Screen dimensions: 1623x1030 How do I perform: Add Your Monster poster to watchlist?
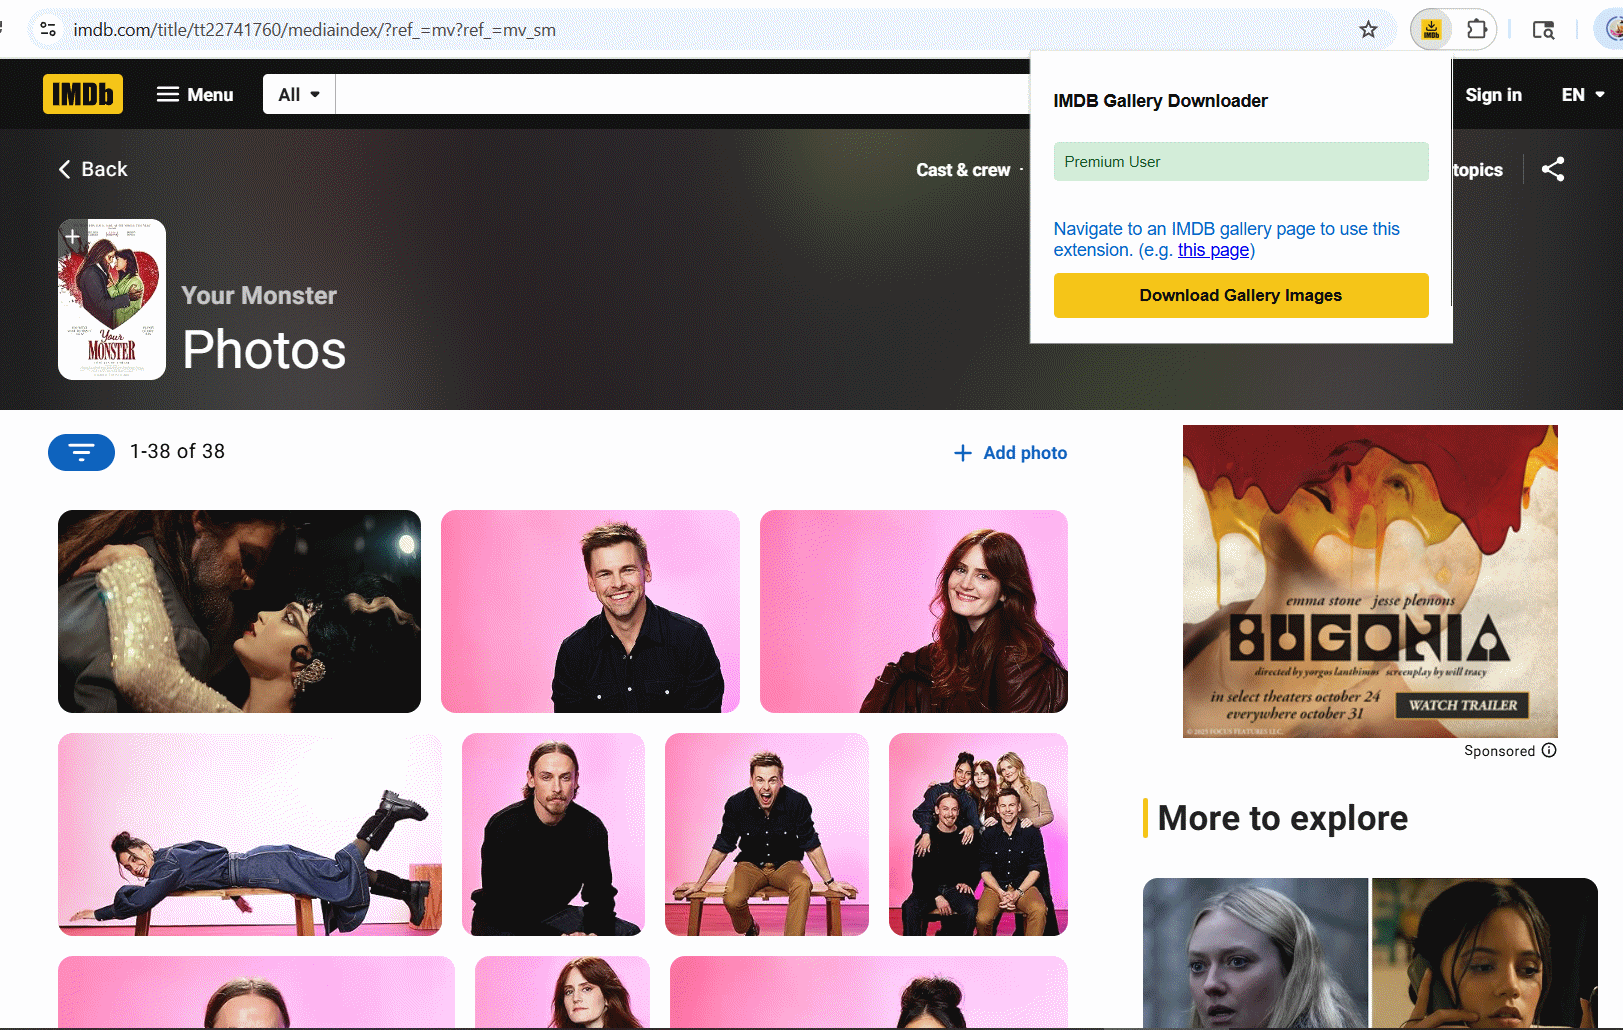pyautogui.click(x=72, y=237)
